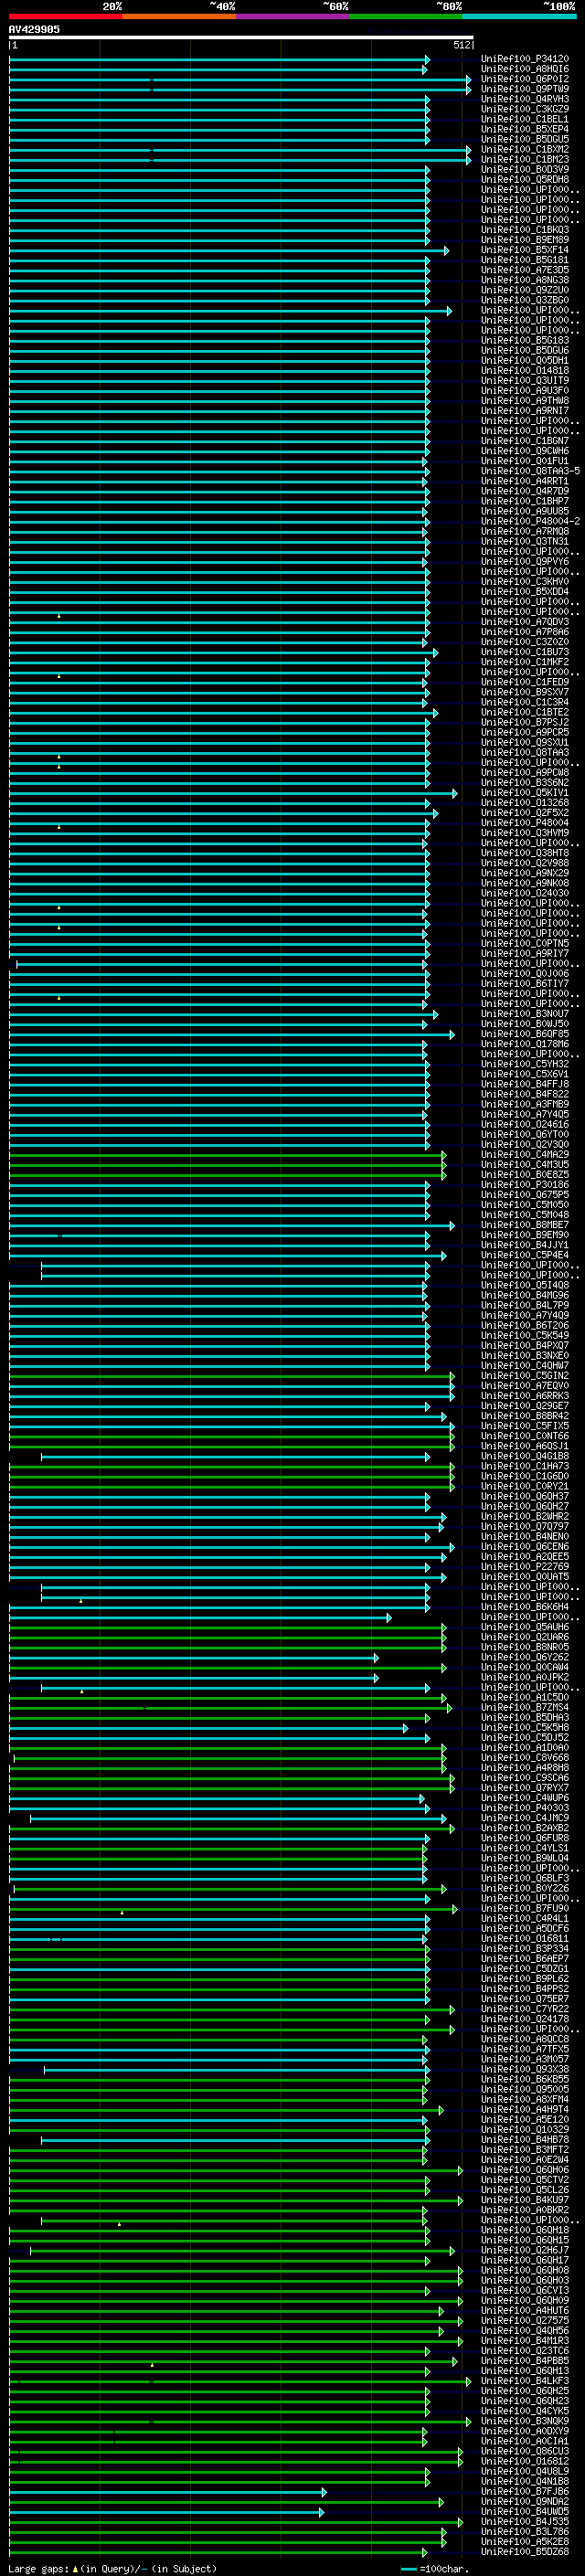Select the UniRef100_C5FIX5 label
Image resolution: width=585 pixels, height=2576 pixels.
(525, 1425)
